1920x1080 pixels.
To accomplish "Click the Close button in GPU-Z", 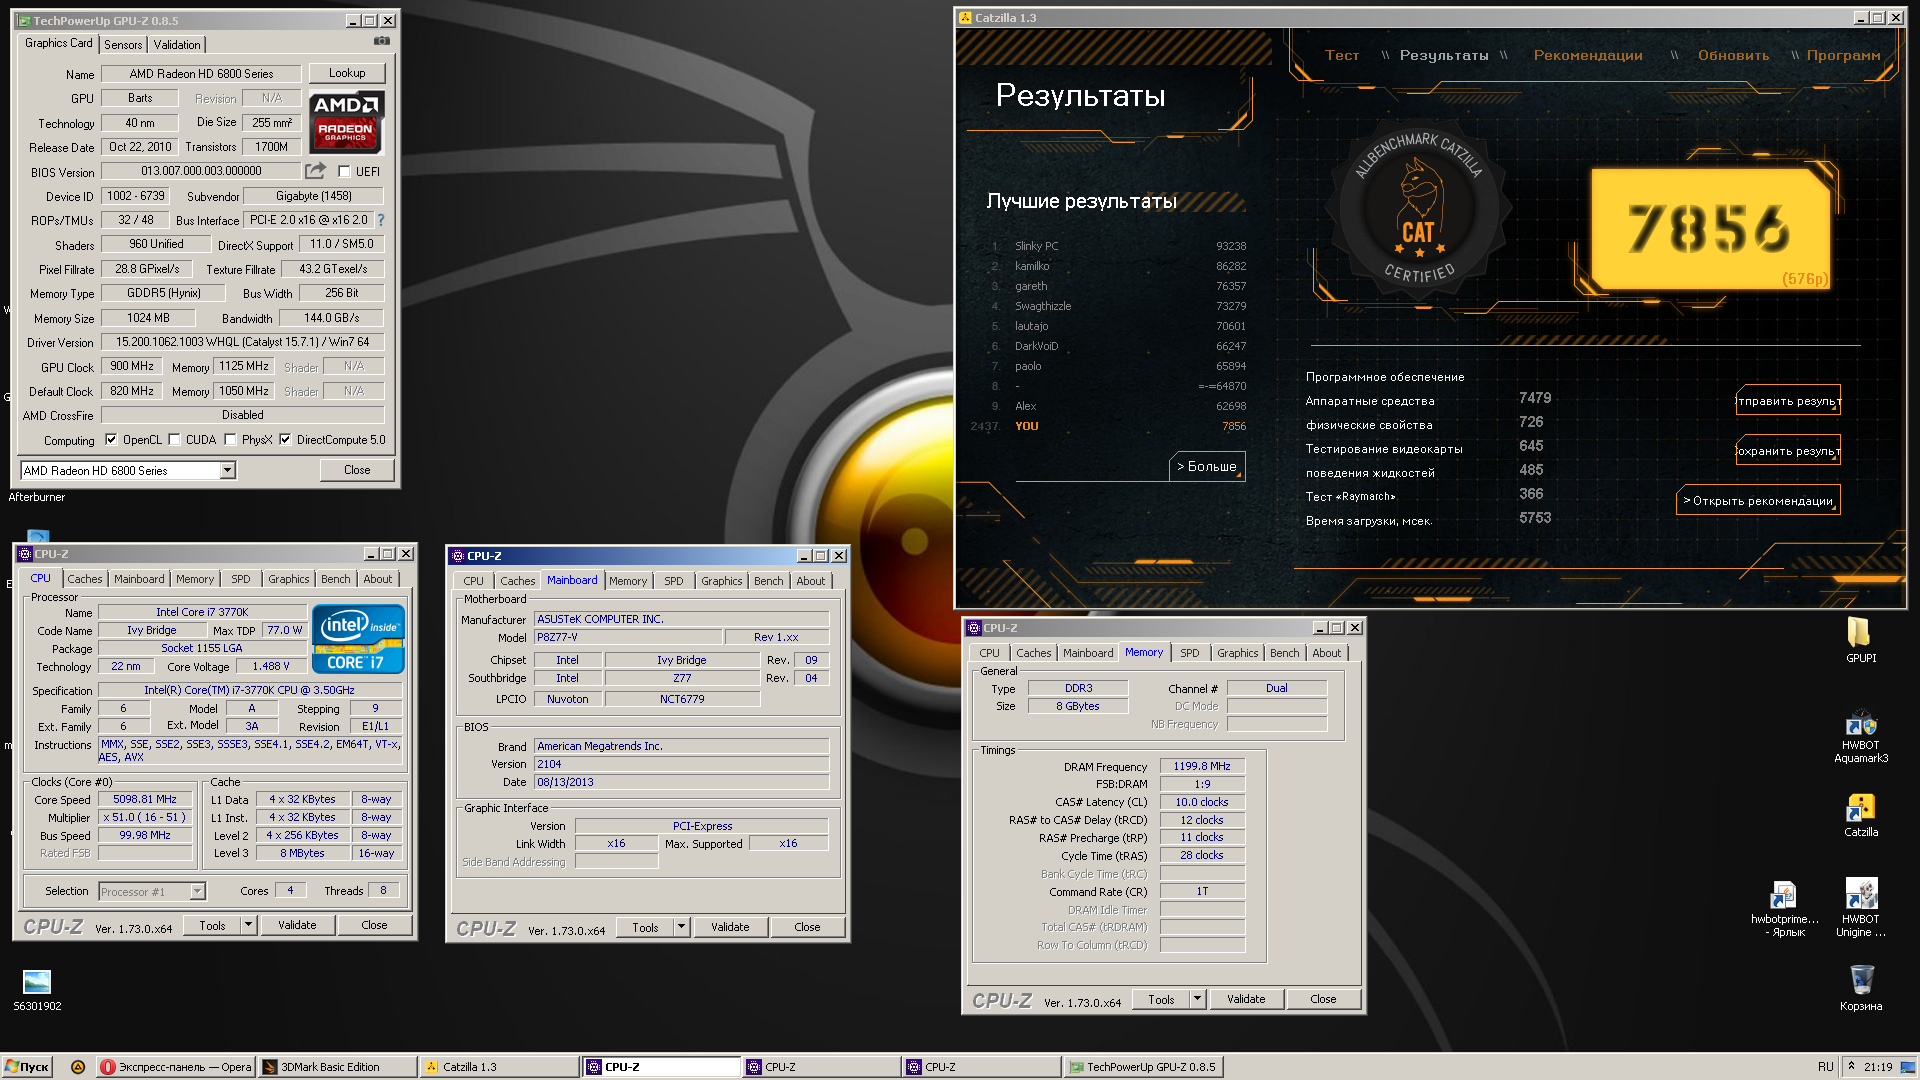I will 357,470.
